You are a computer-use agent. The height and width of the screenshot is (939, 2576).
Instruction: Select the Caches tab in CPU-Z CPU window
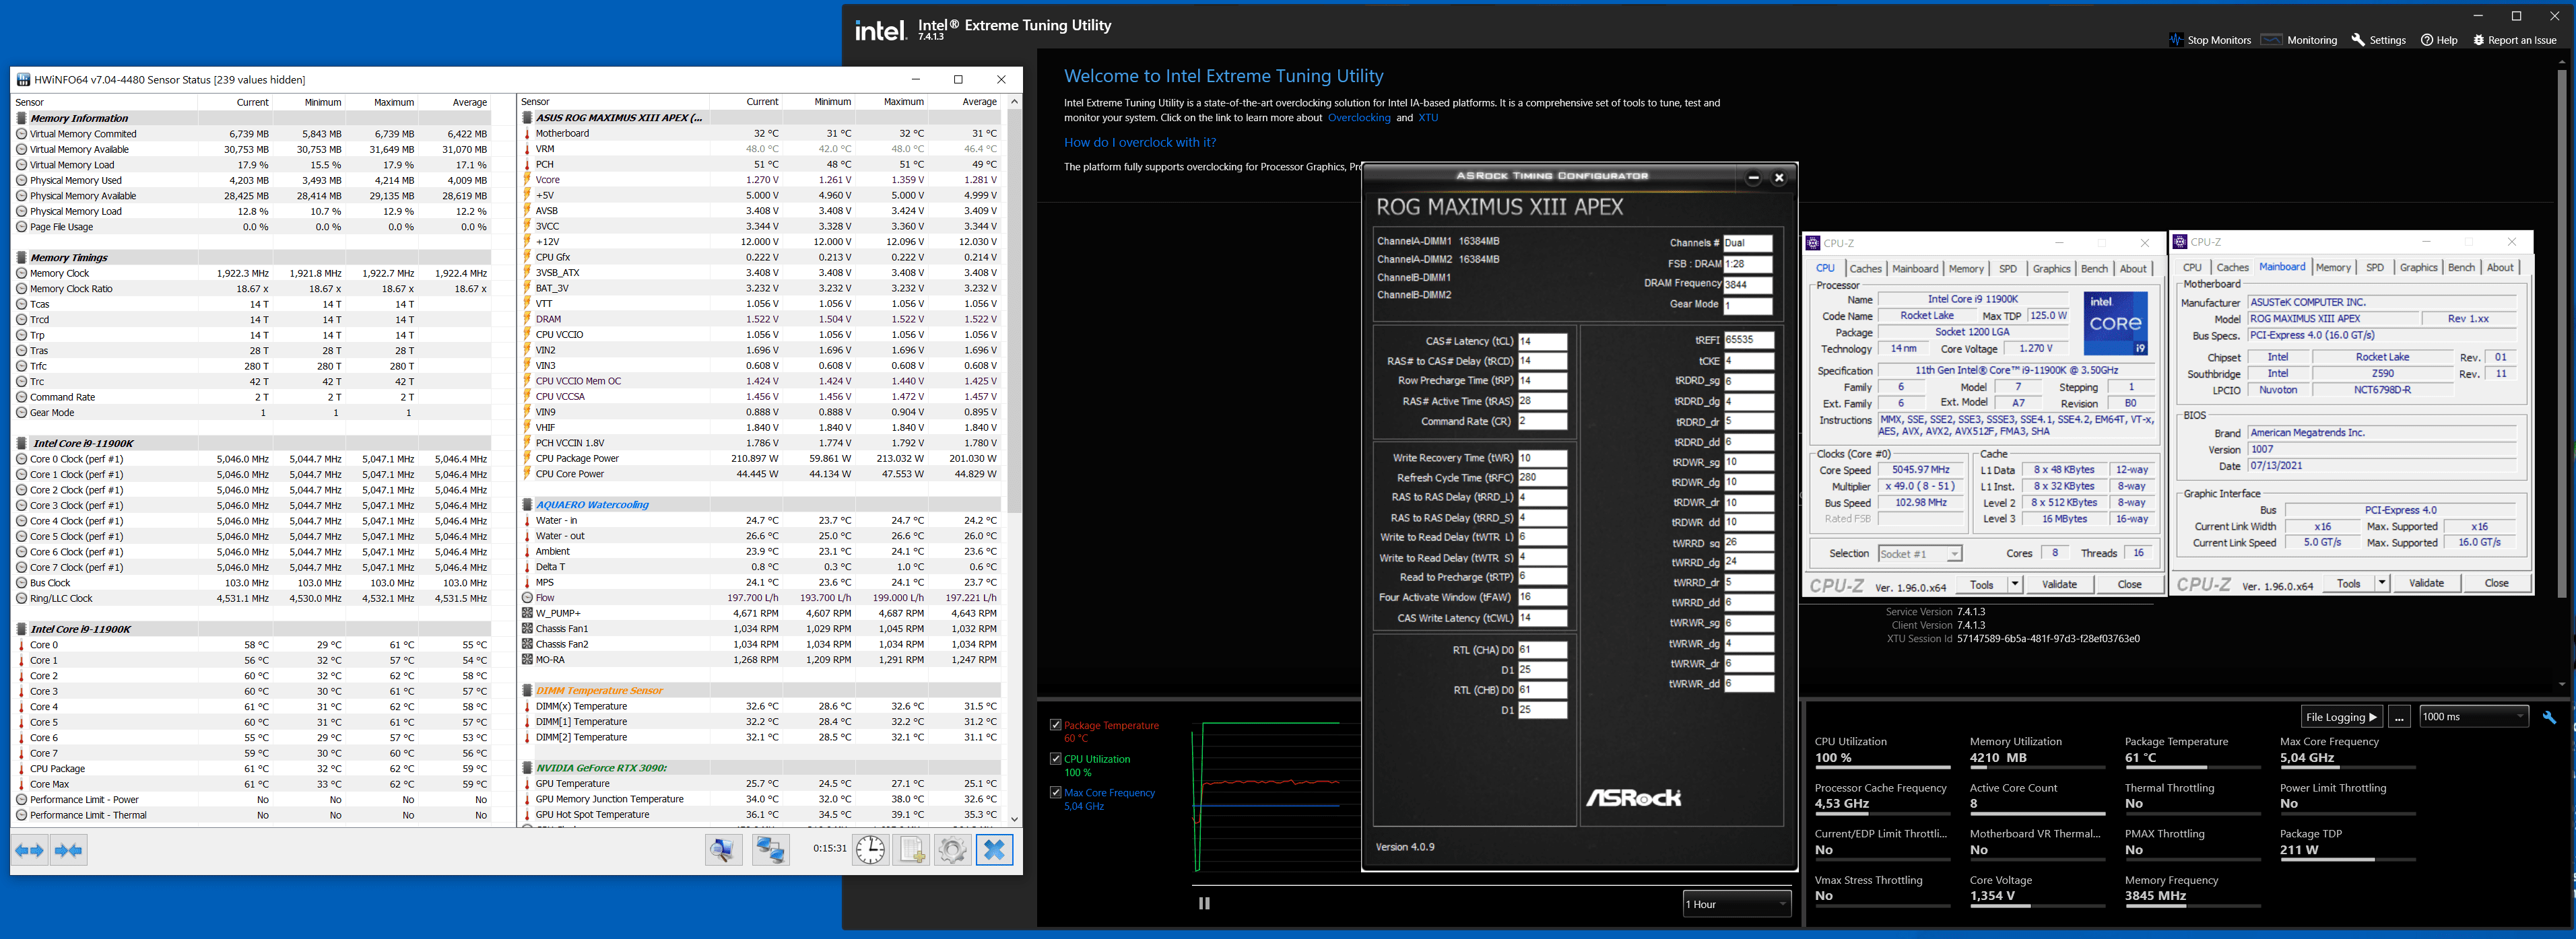point(1865,269)
